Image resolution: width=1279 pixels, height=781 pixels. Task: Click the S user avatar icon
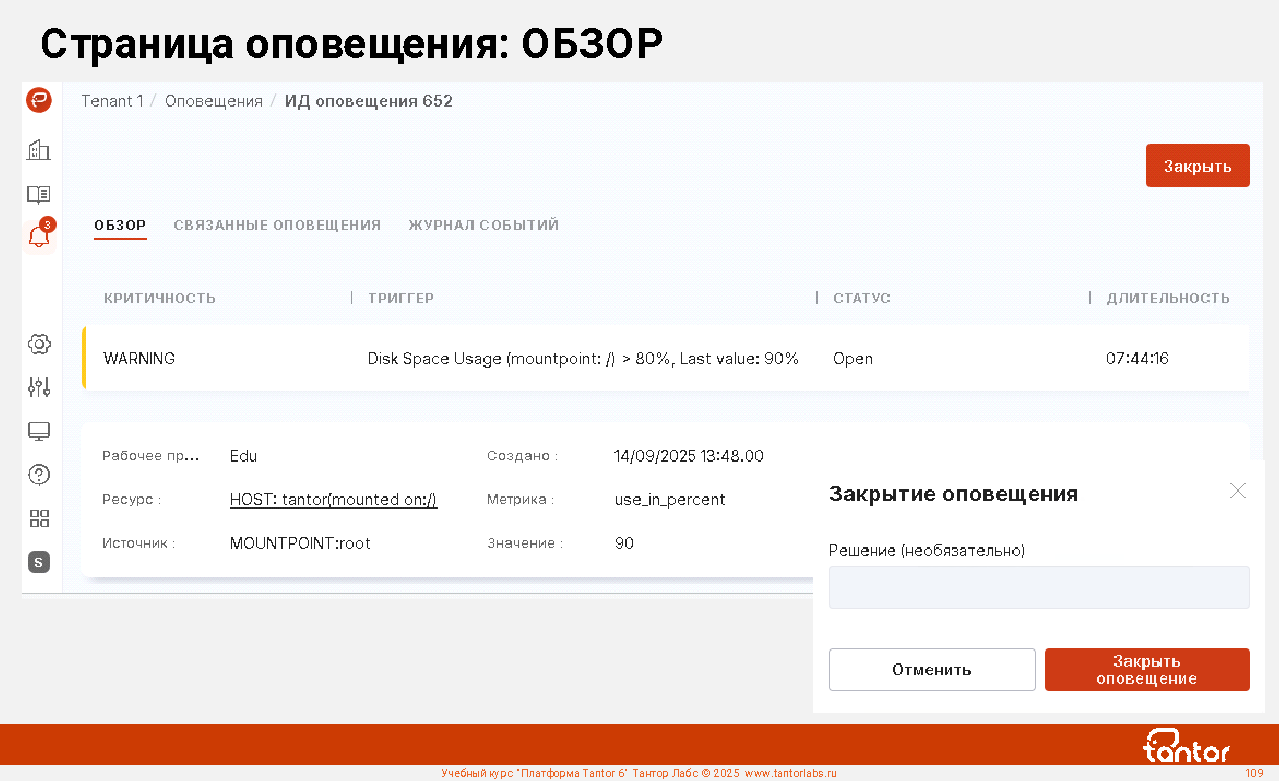click(x=39, y=562)
